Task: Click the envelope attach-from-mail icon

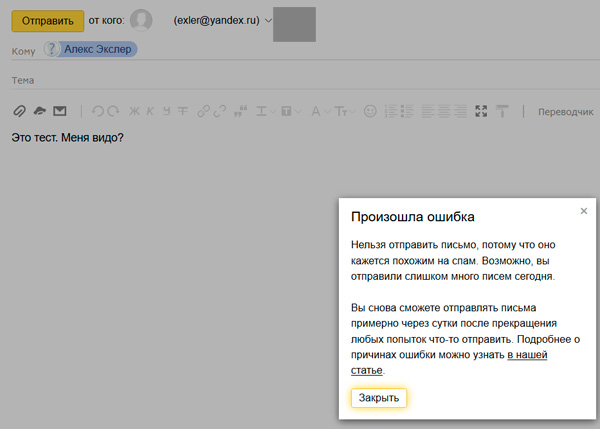Action: point(60,111)
